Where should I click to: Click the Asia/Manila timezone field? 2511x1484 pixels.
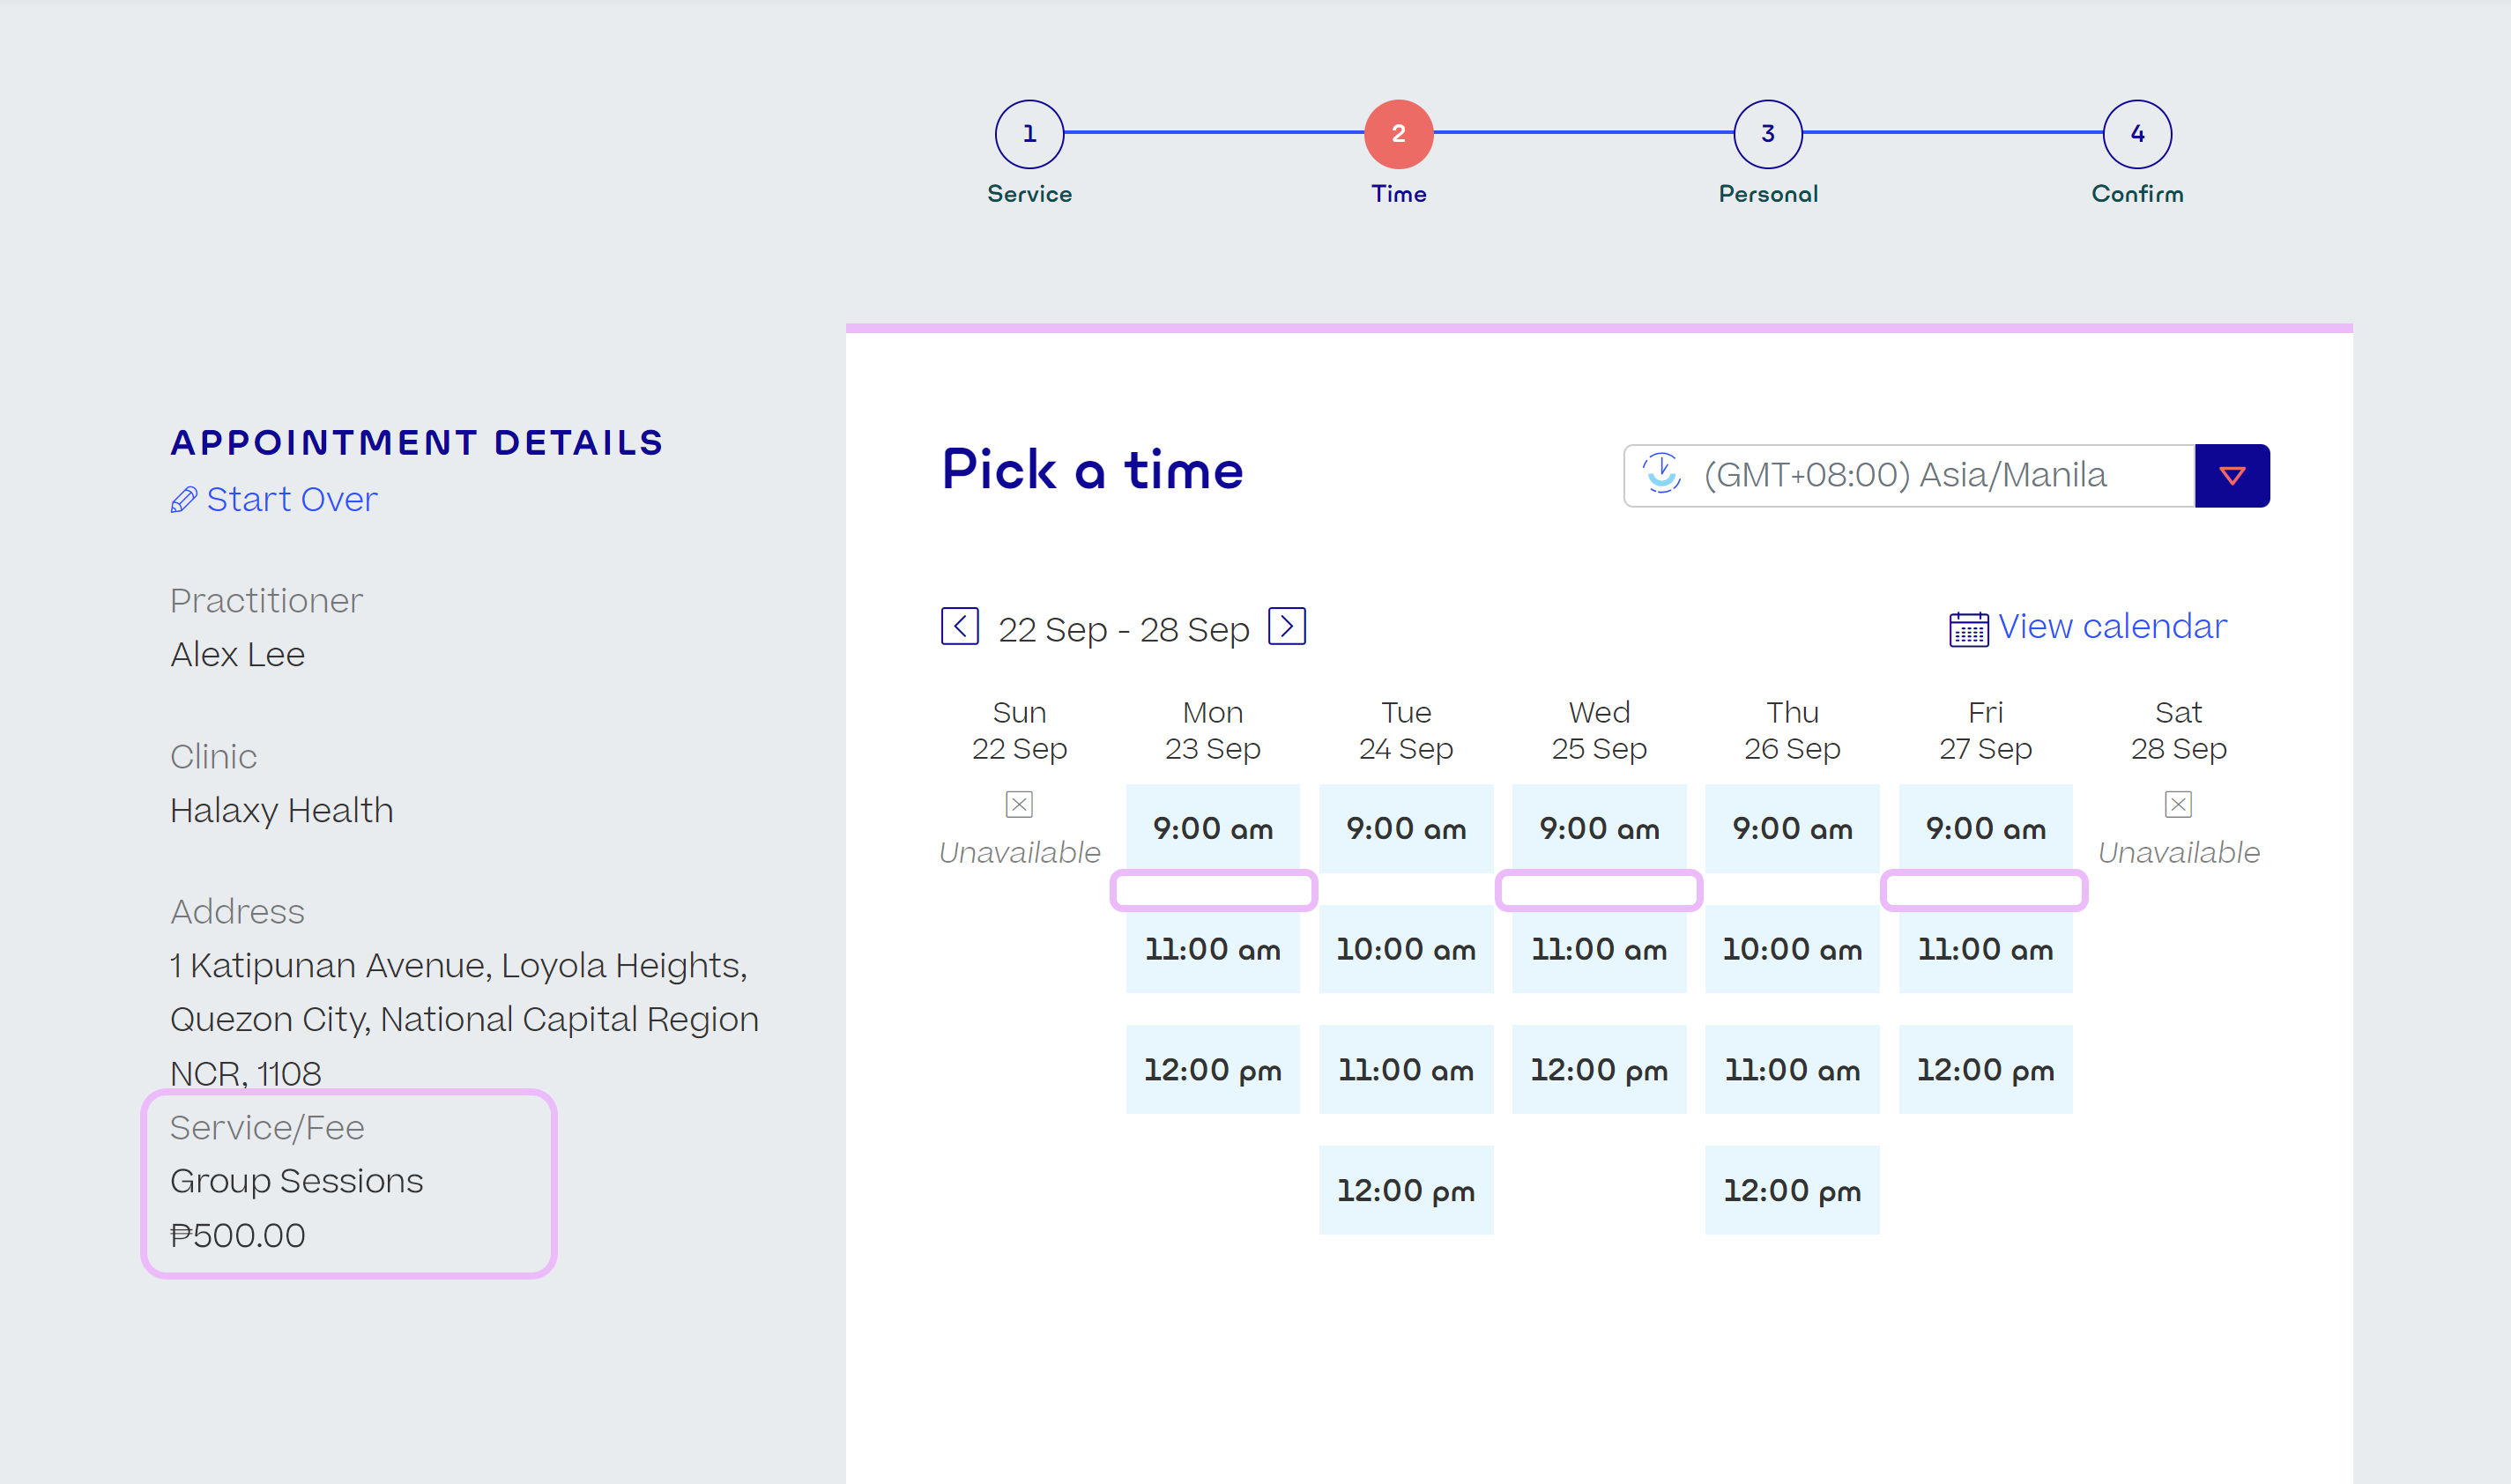[1909, 476]
